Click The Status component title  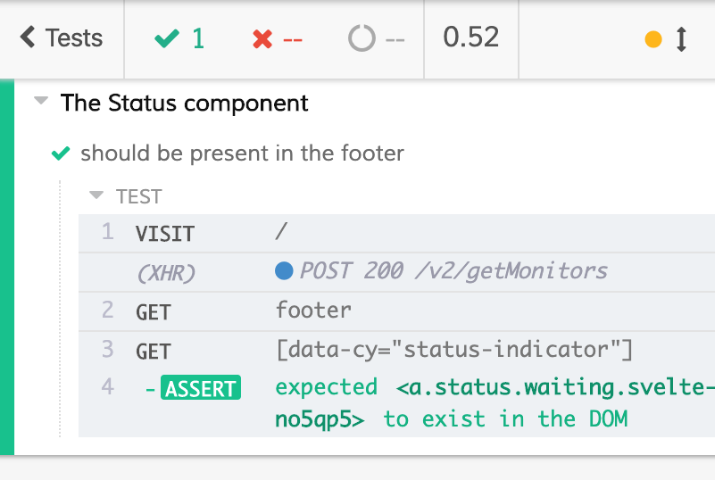[184, 103]
